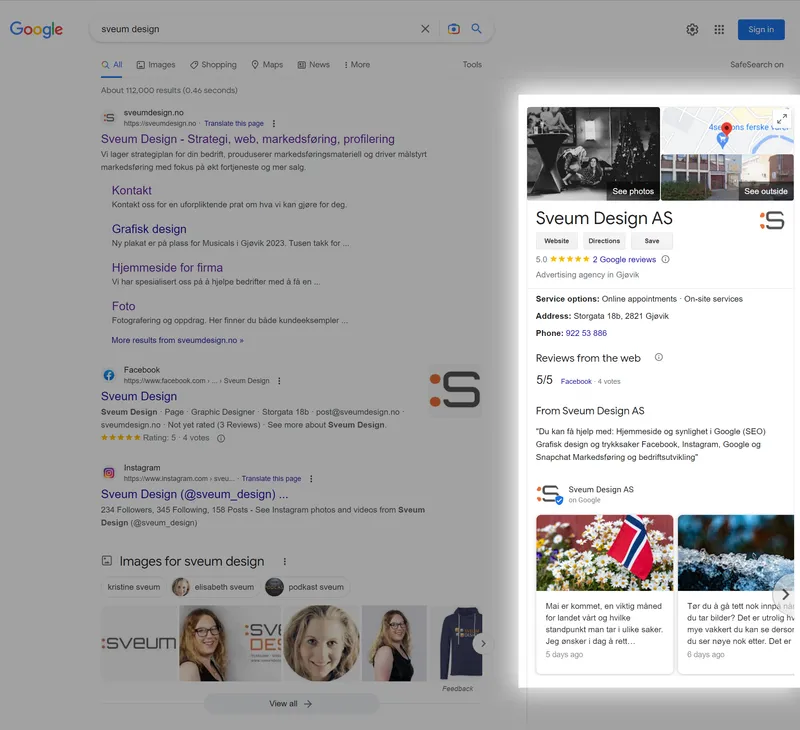Image resolution: width=800 pixels, height=730 pixels.
Task: Open Search by image camera icon
Action: coord(454,29)
